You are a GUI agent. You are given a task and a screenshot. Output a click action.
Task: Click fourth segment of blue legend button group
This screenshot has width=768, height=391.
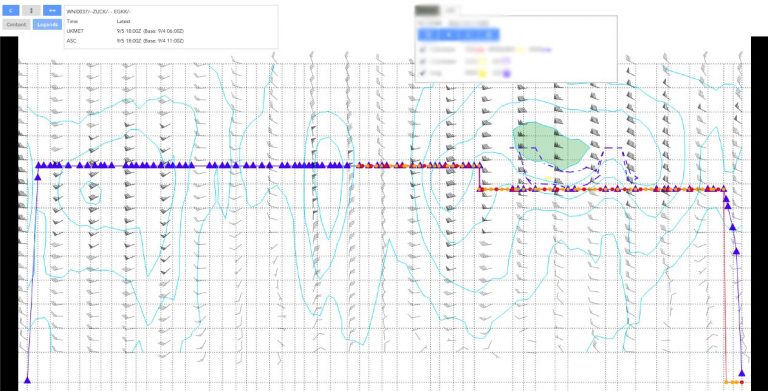489,34
